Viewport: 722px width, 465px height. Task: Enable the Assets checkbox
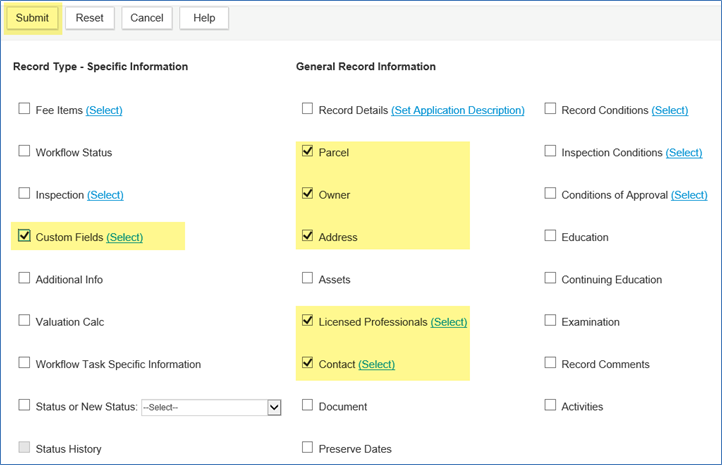coord(307,279)
